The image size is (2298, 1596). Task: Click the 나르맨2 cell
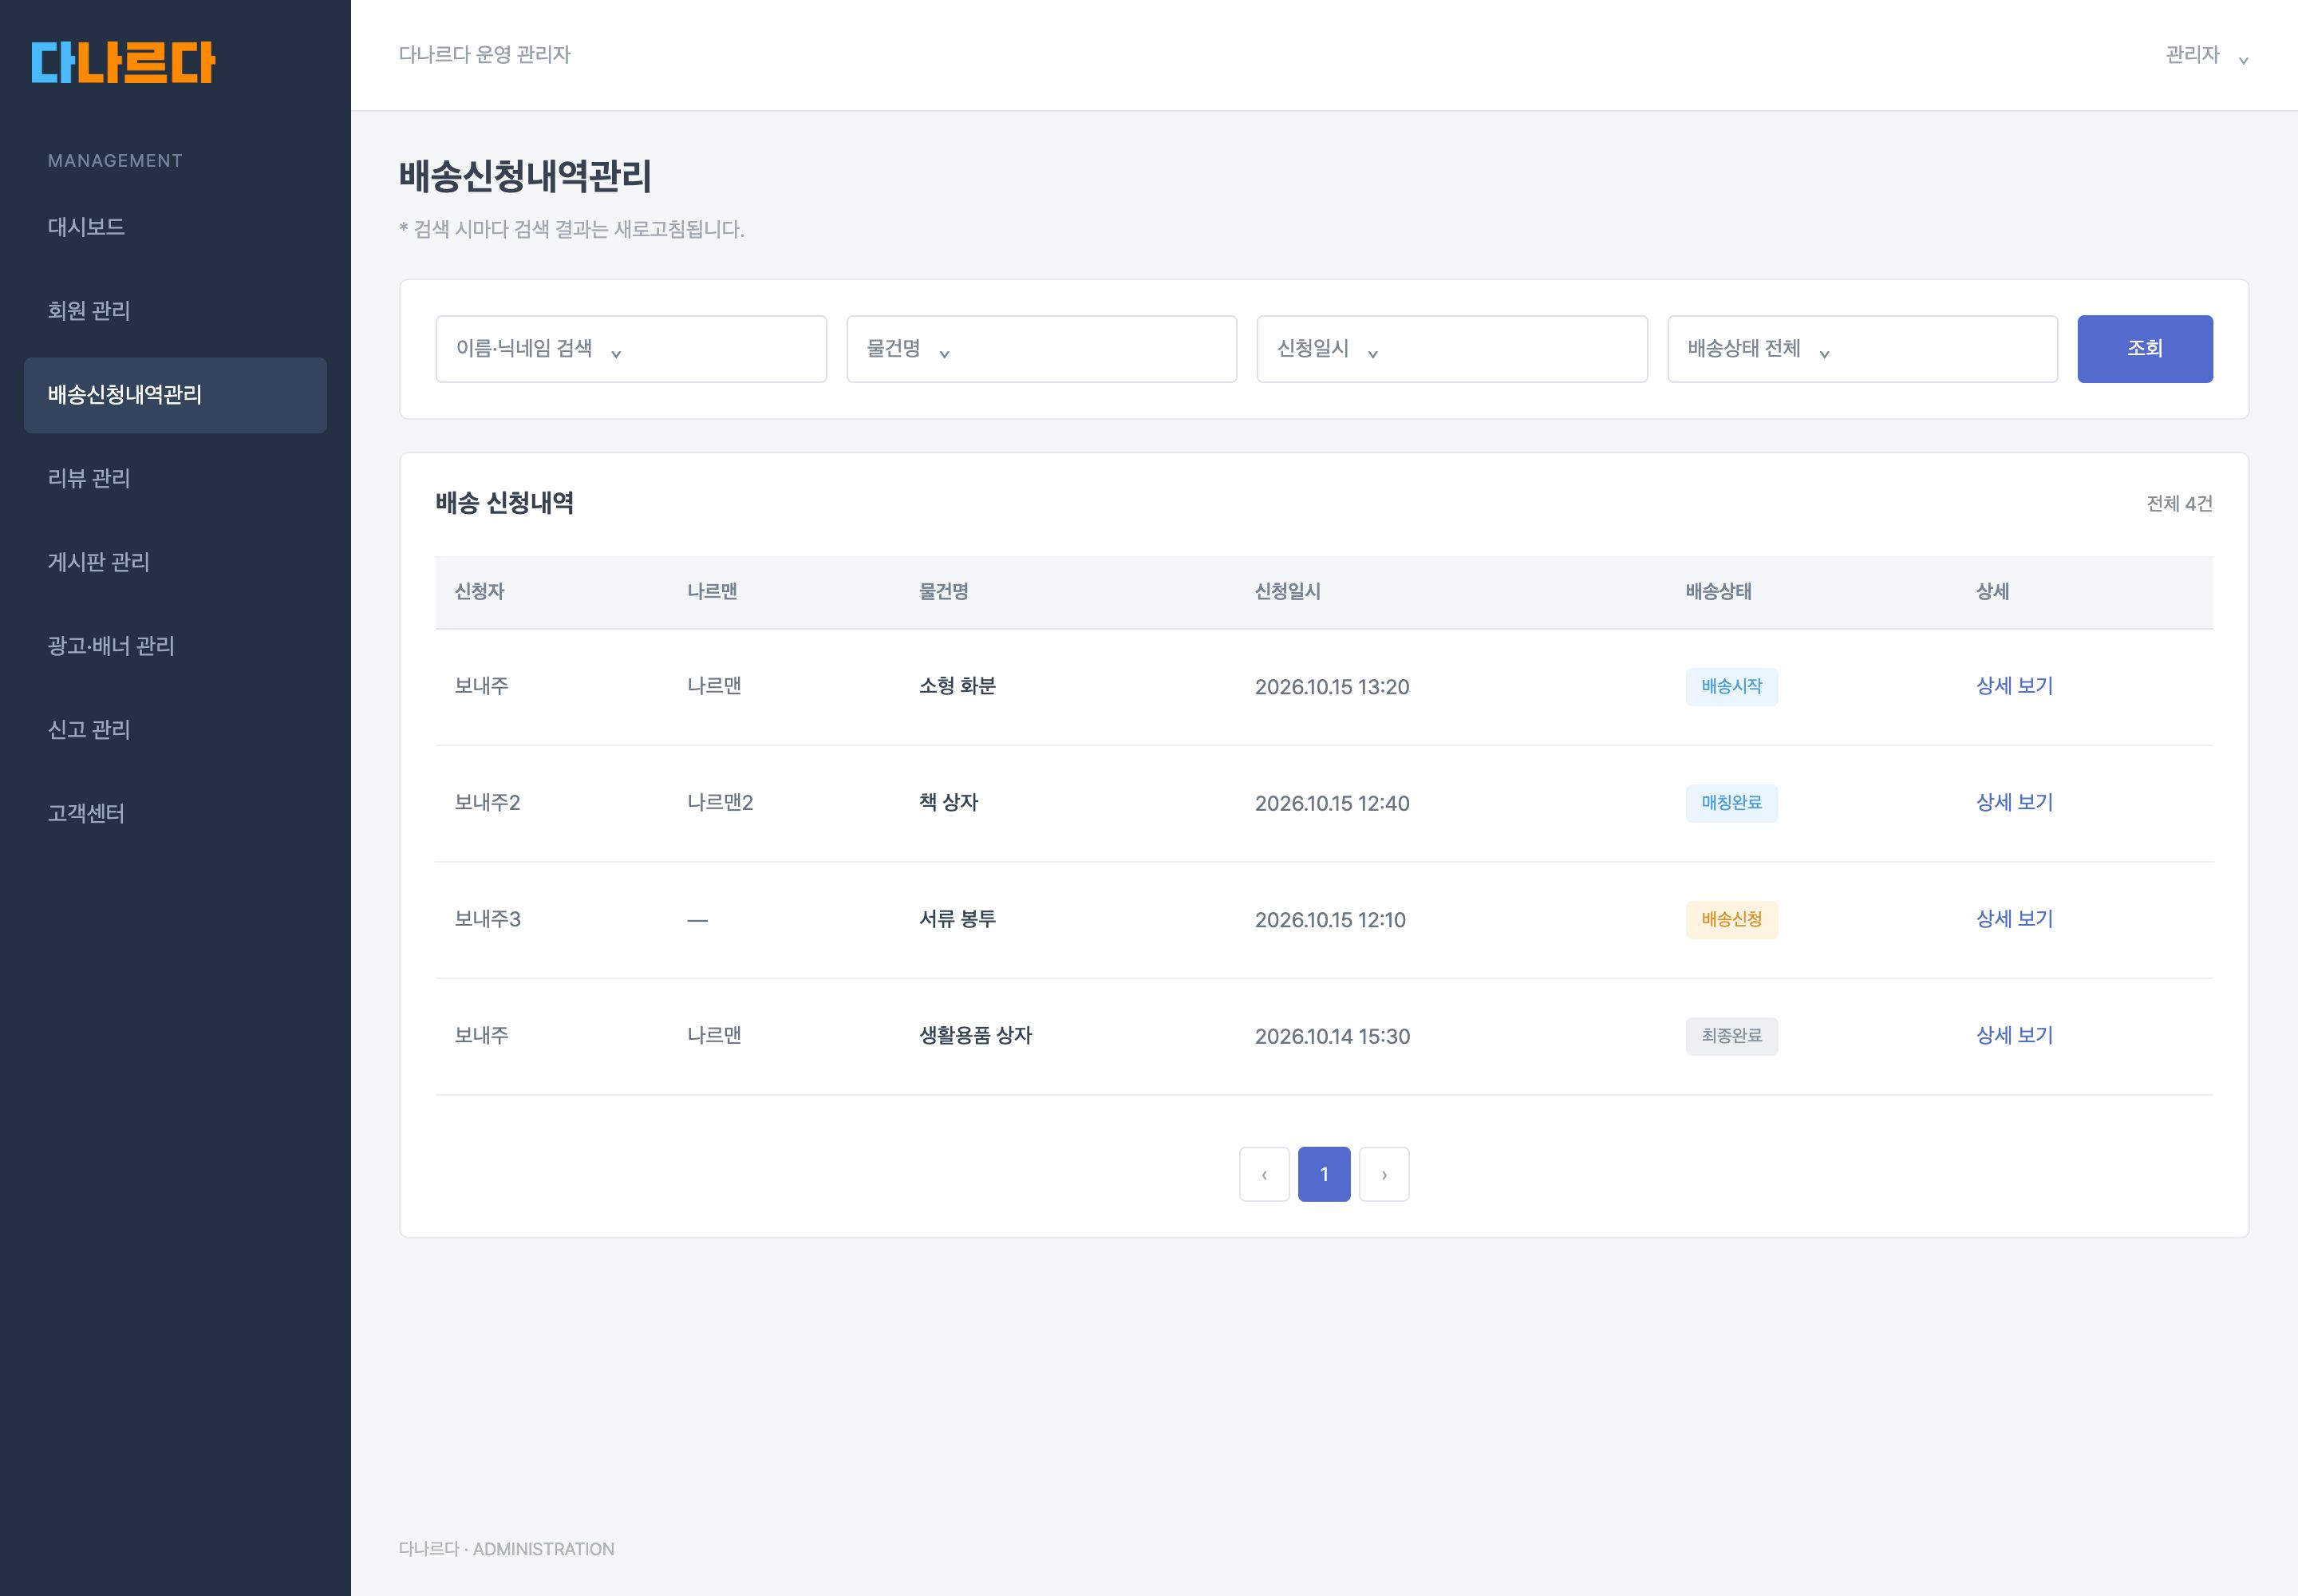720,803
